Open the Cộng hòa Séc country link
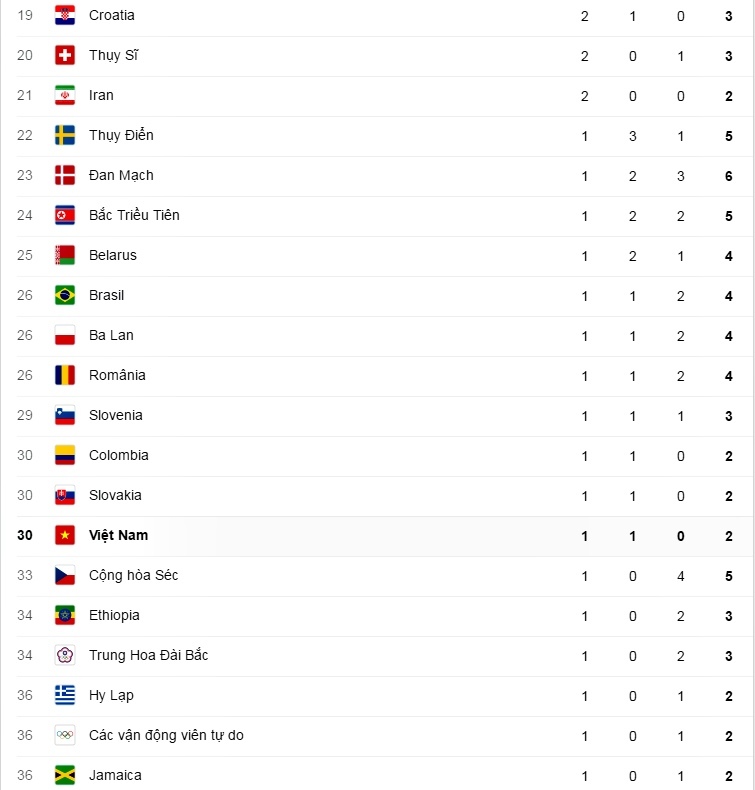 click(133, 575)
